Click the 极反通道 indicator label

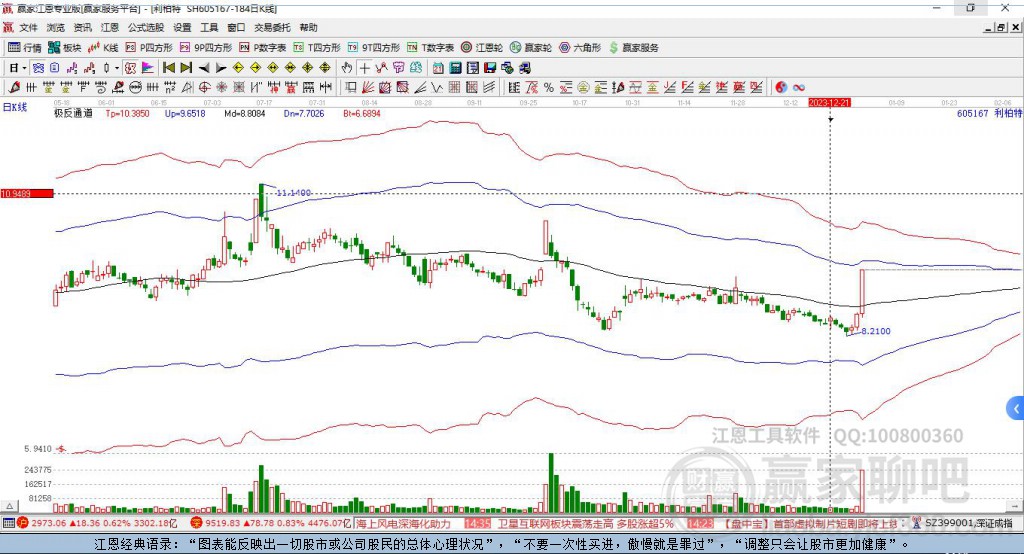(73, 113)
